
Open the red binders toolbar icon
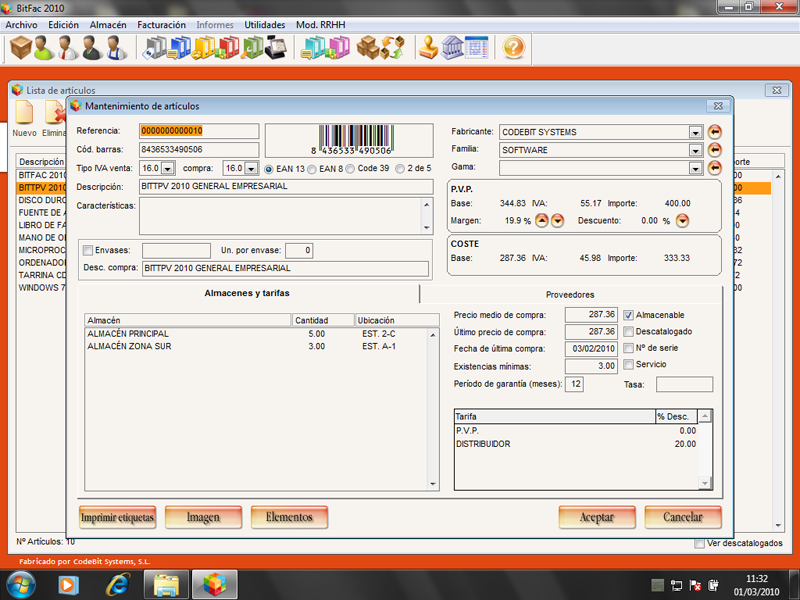pyautogui.click(x=228, y=48)
